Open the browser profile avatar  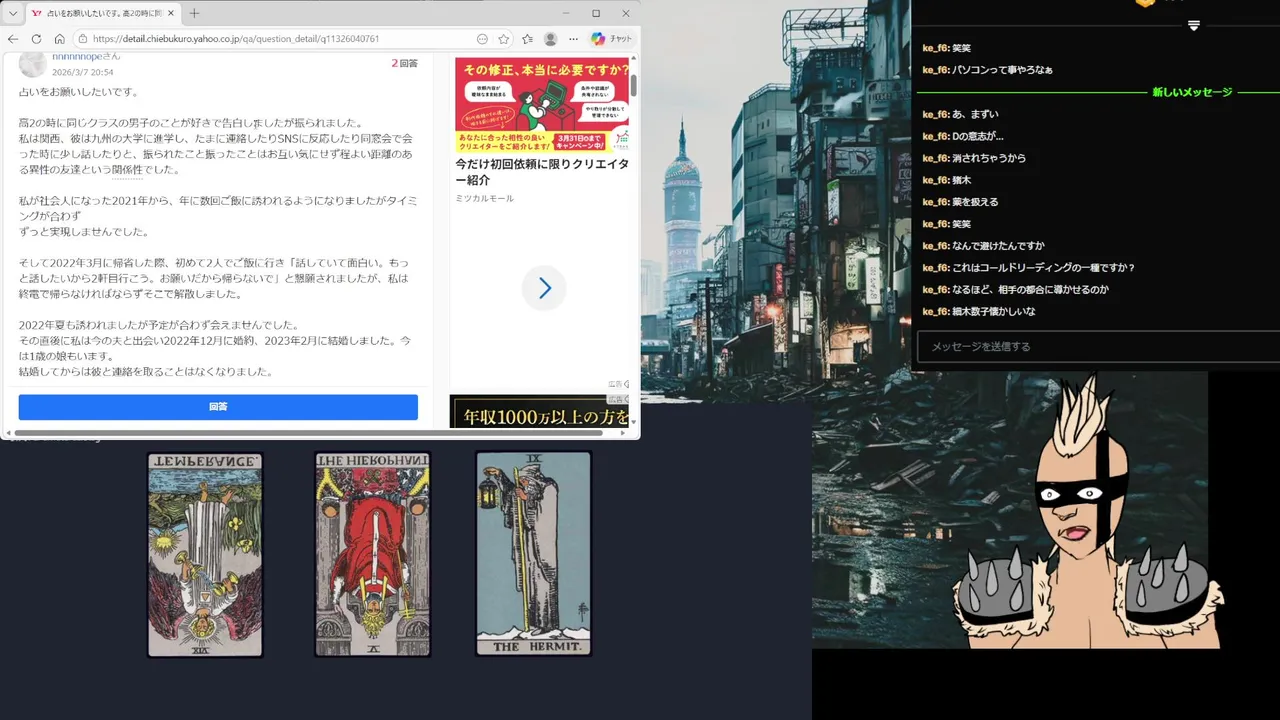tap(550, 39)
